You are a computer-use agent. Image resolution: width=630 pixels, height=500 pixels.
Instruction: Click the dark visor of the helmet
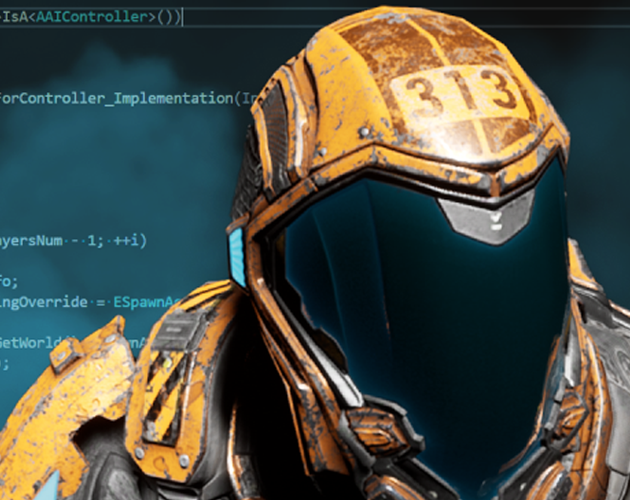tap(400, 300)
